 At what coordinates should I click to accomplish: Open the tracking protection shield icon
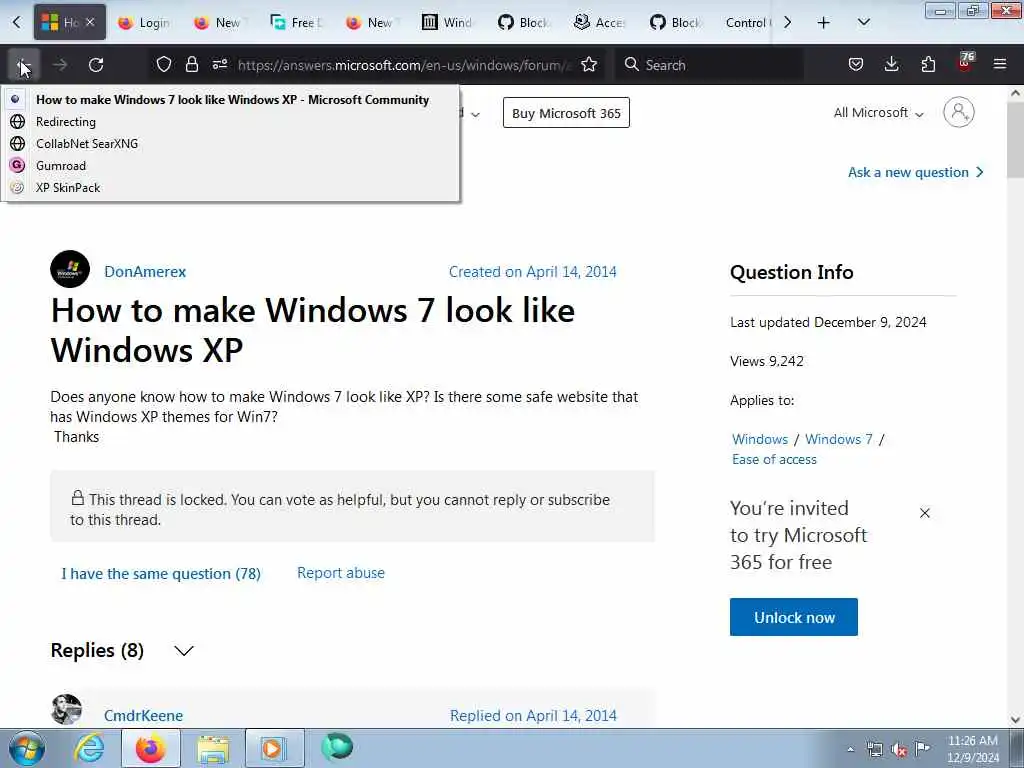[x=164, y=65]
